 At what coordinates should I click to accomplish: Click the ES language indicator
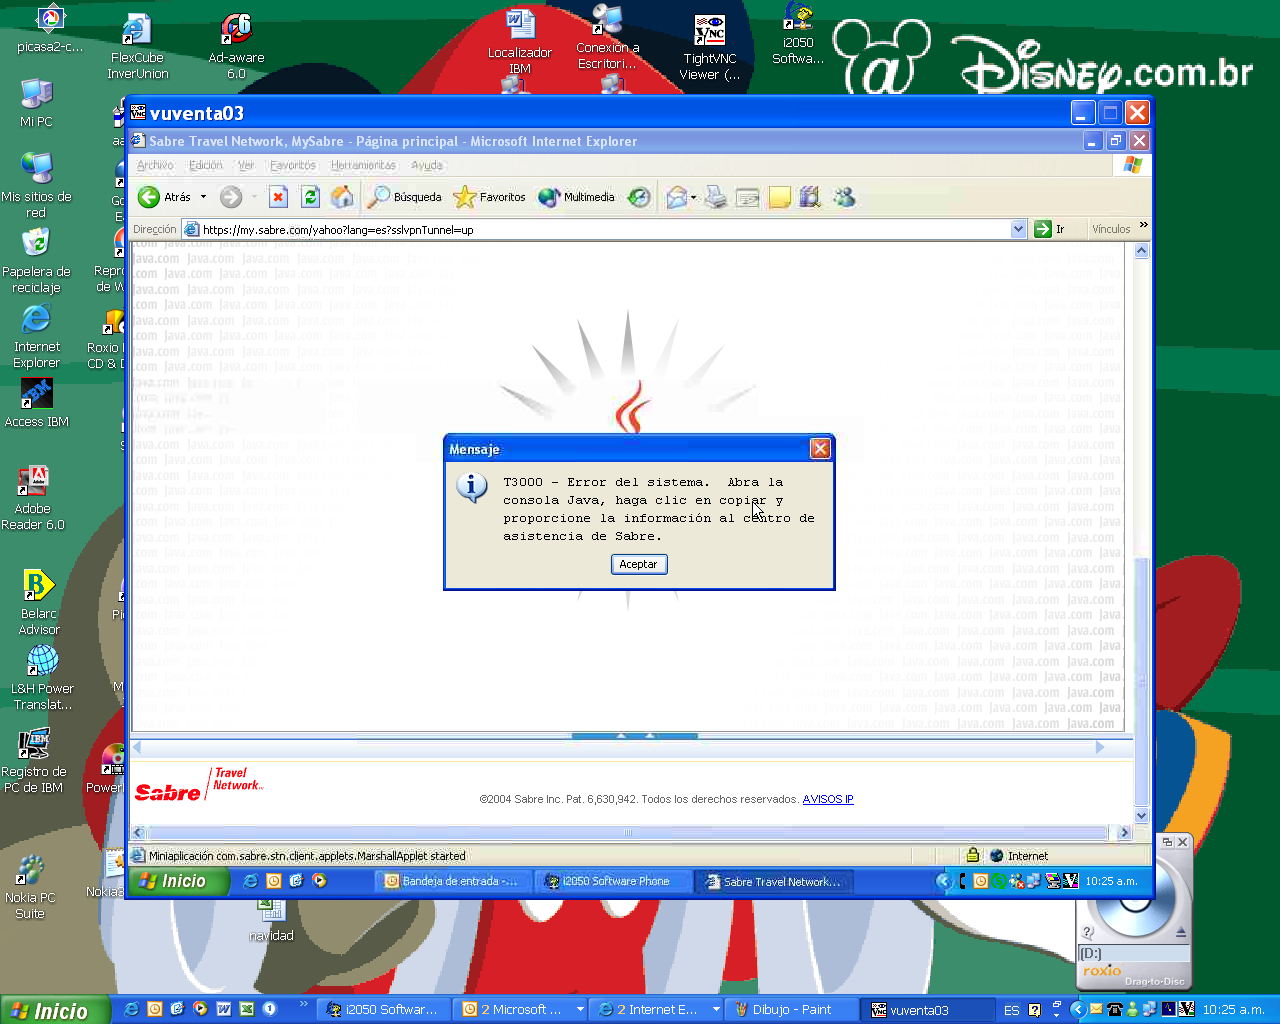tap(1012, 1010)
